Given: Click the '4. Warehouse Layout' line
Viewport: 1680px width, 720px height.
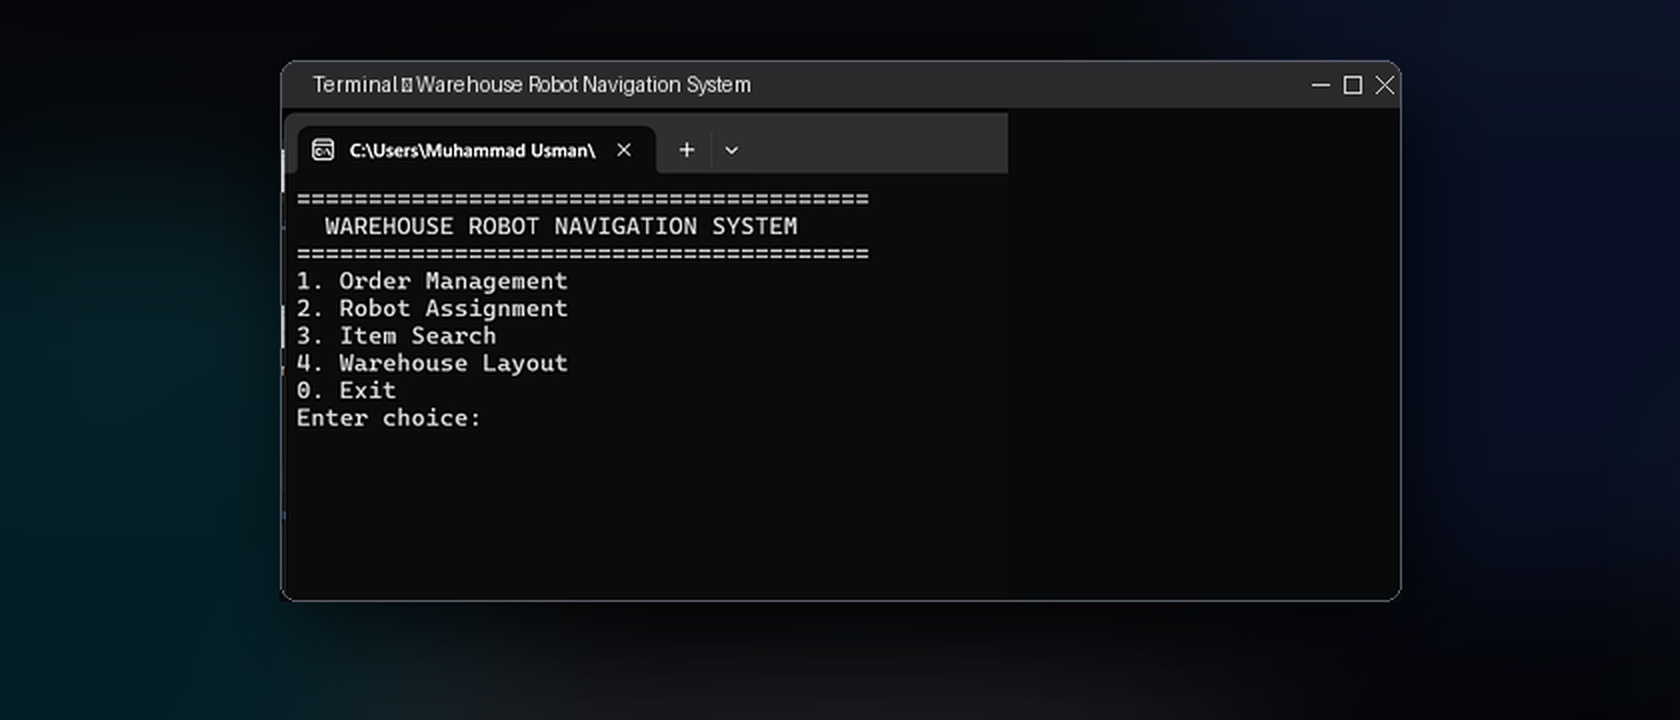Looking at the screenshot, I should pyautogui.click(x=432, y=364).
